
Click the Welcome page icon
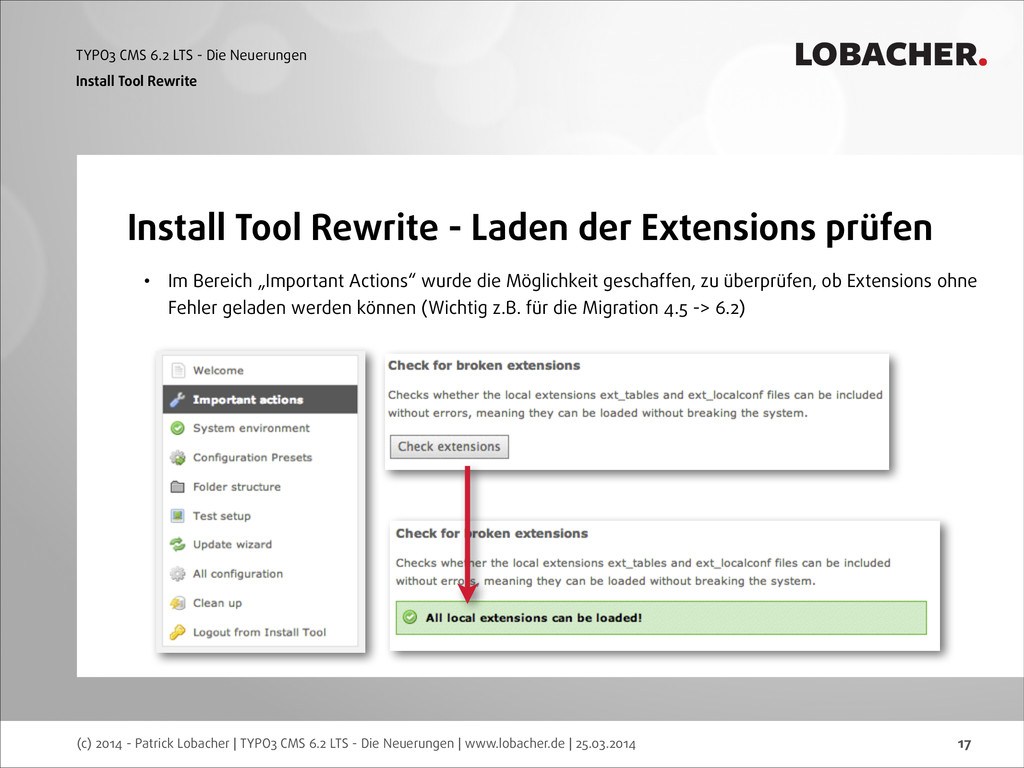click(178, 370)
